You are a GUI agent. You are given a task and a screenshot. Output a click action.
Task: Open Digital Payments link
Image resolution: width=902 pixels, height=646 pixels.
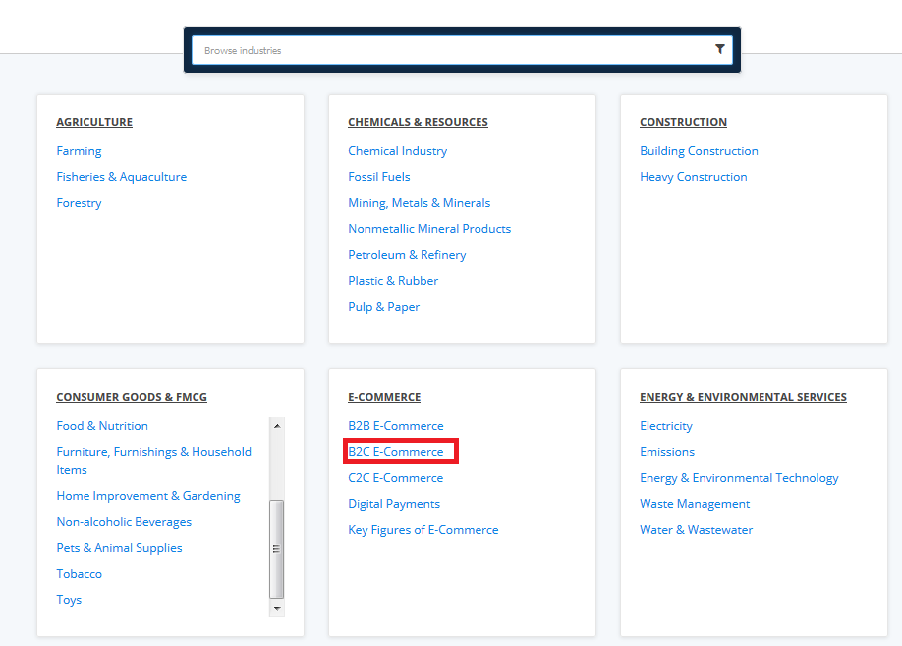tap(394, 504)
